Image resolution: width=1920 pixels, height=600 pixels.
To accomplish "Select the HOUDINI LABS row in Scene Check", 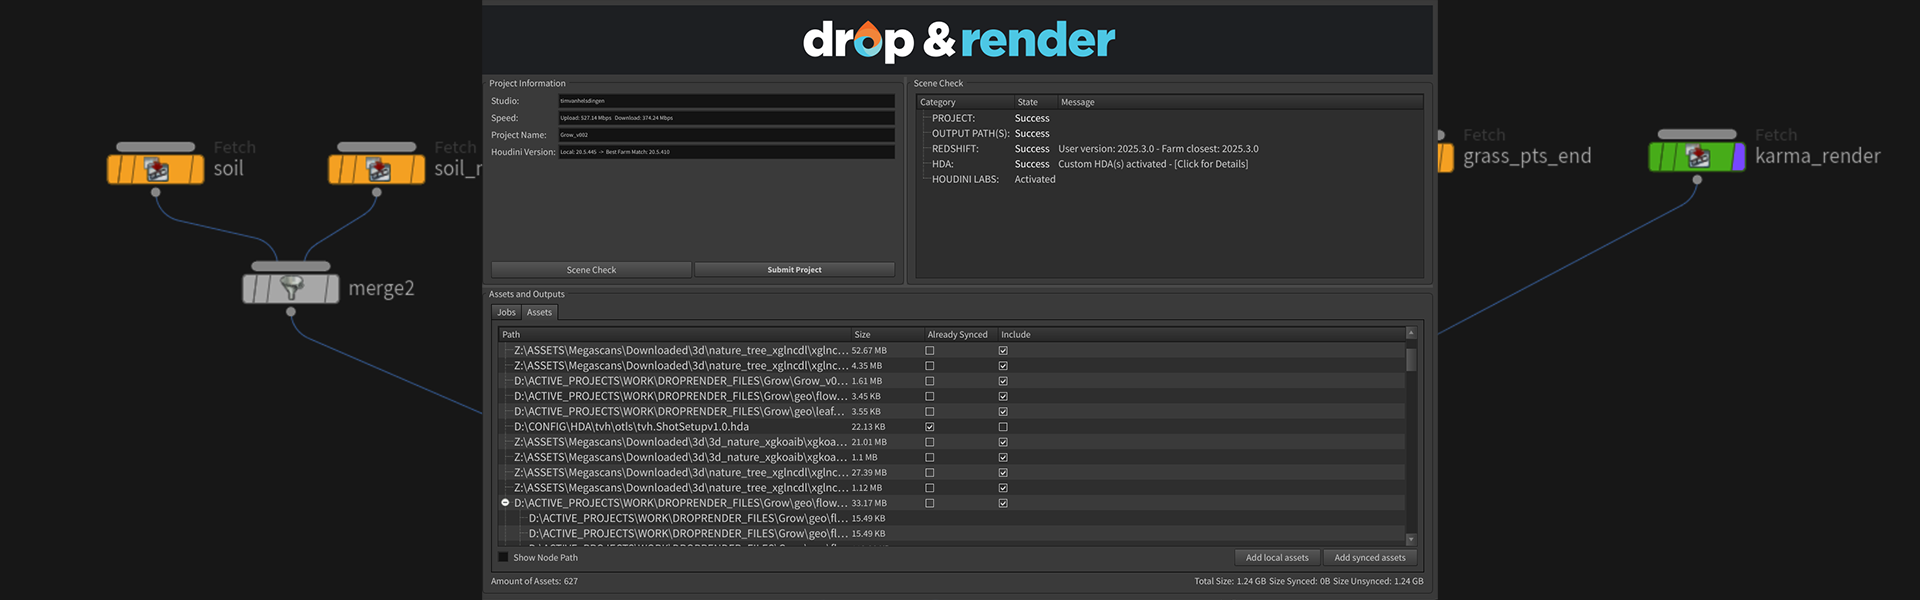I will pos(1170,179).
